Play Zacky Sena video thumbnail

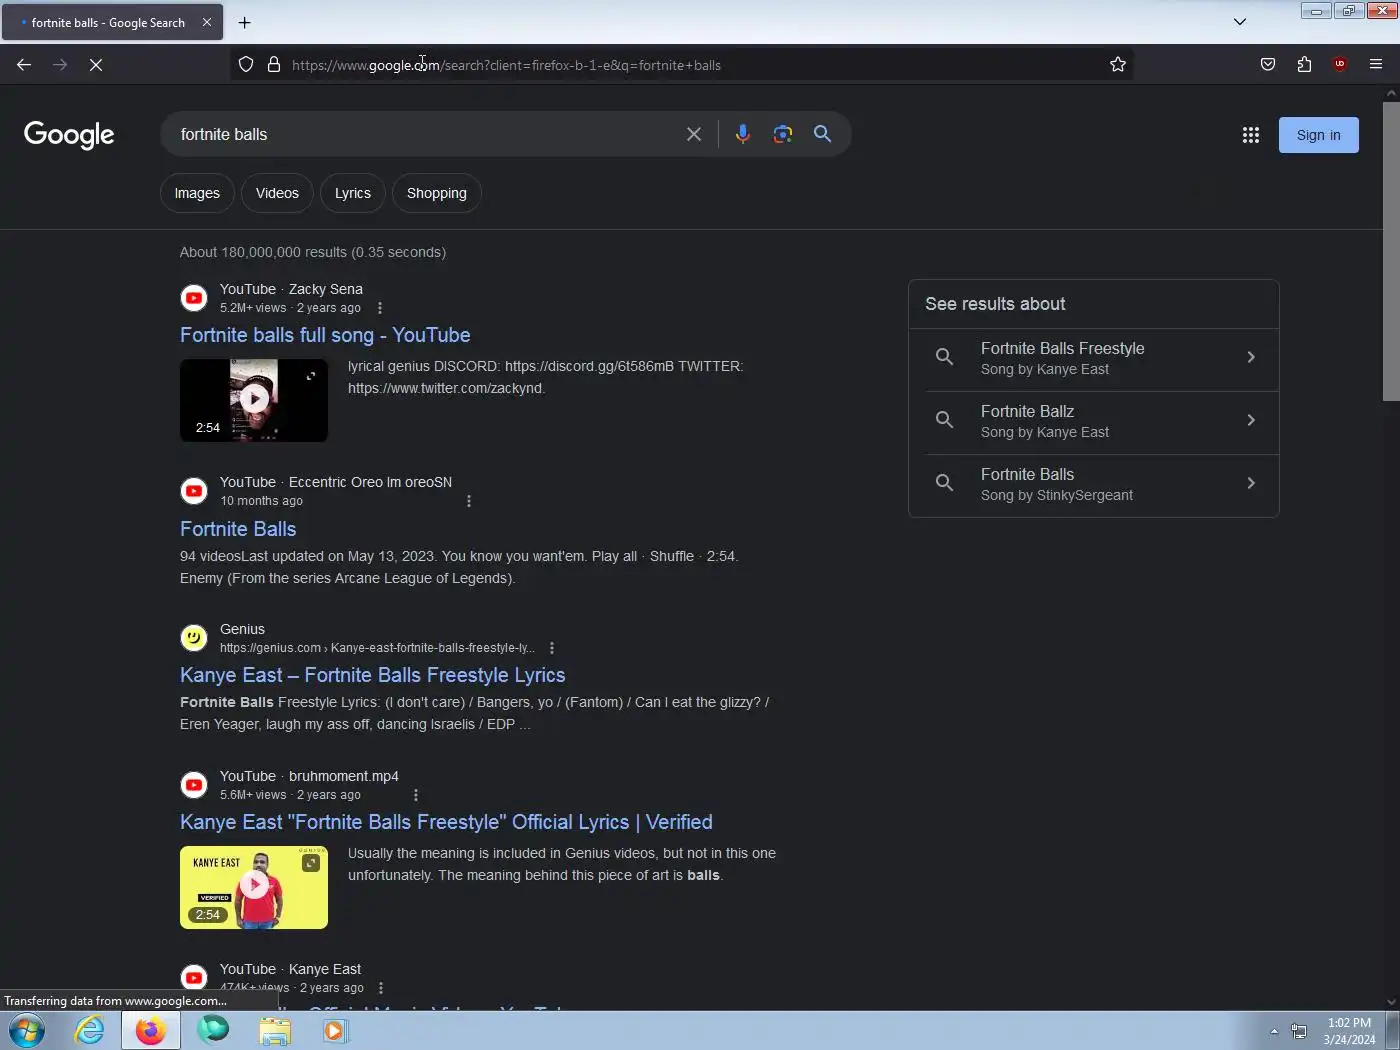pos(254,400)
